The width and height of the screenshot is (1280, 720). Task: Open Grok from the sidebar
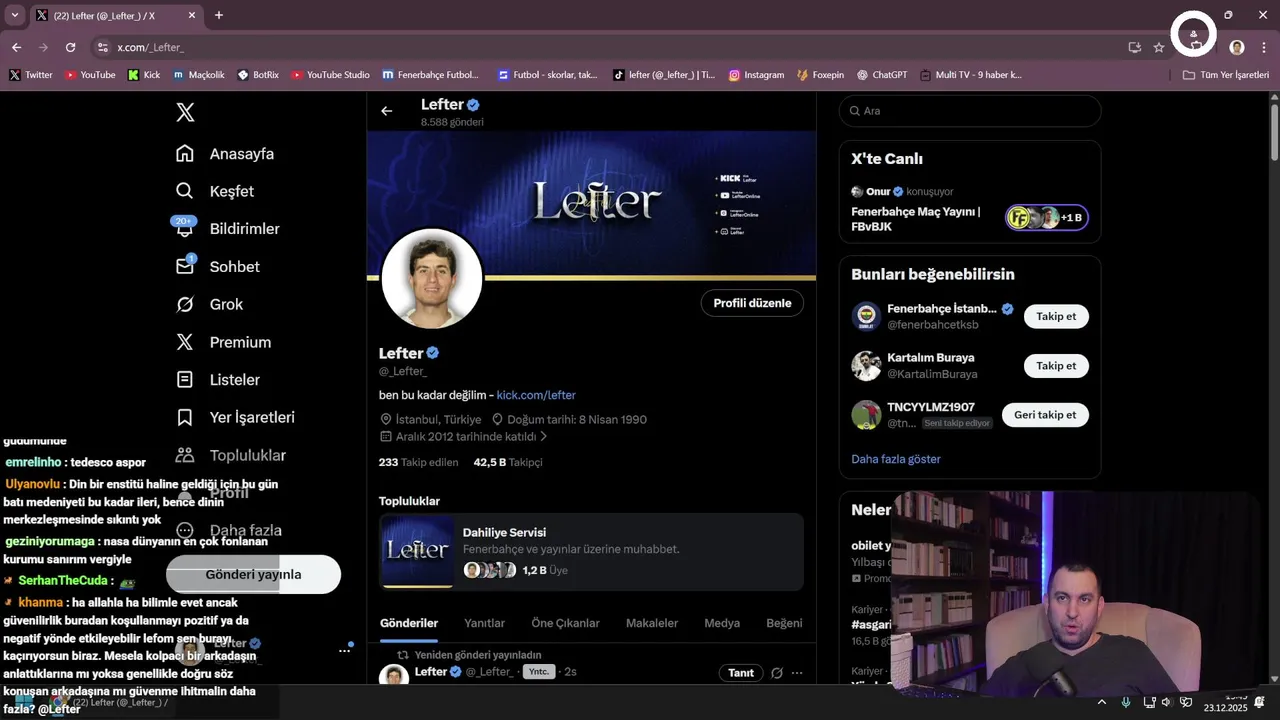coord(210,304)
